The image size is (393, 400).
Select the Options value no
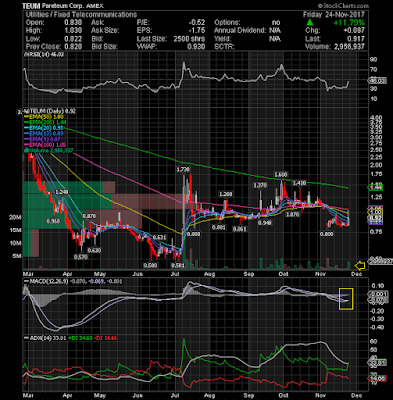(x=276, y=22)
